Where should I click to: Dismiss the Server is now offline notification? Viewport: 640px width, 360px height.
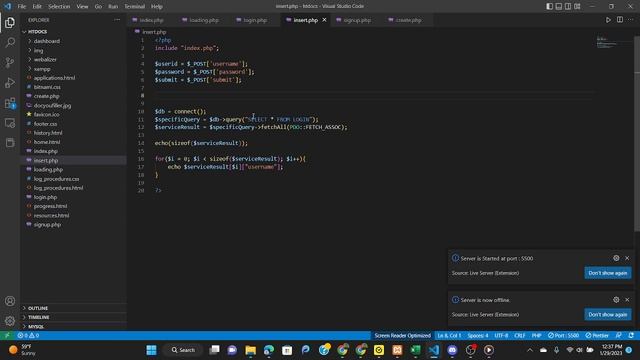pyautogui.click(x=627, y=300)
